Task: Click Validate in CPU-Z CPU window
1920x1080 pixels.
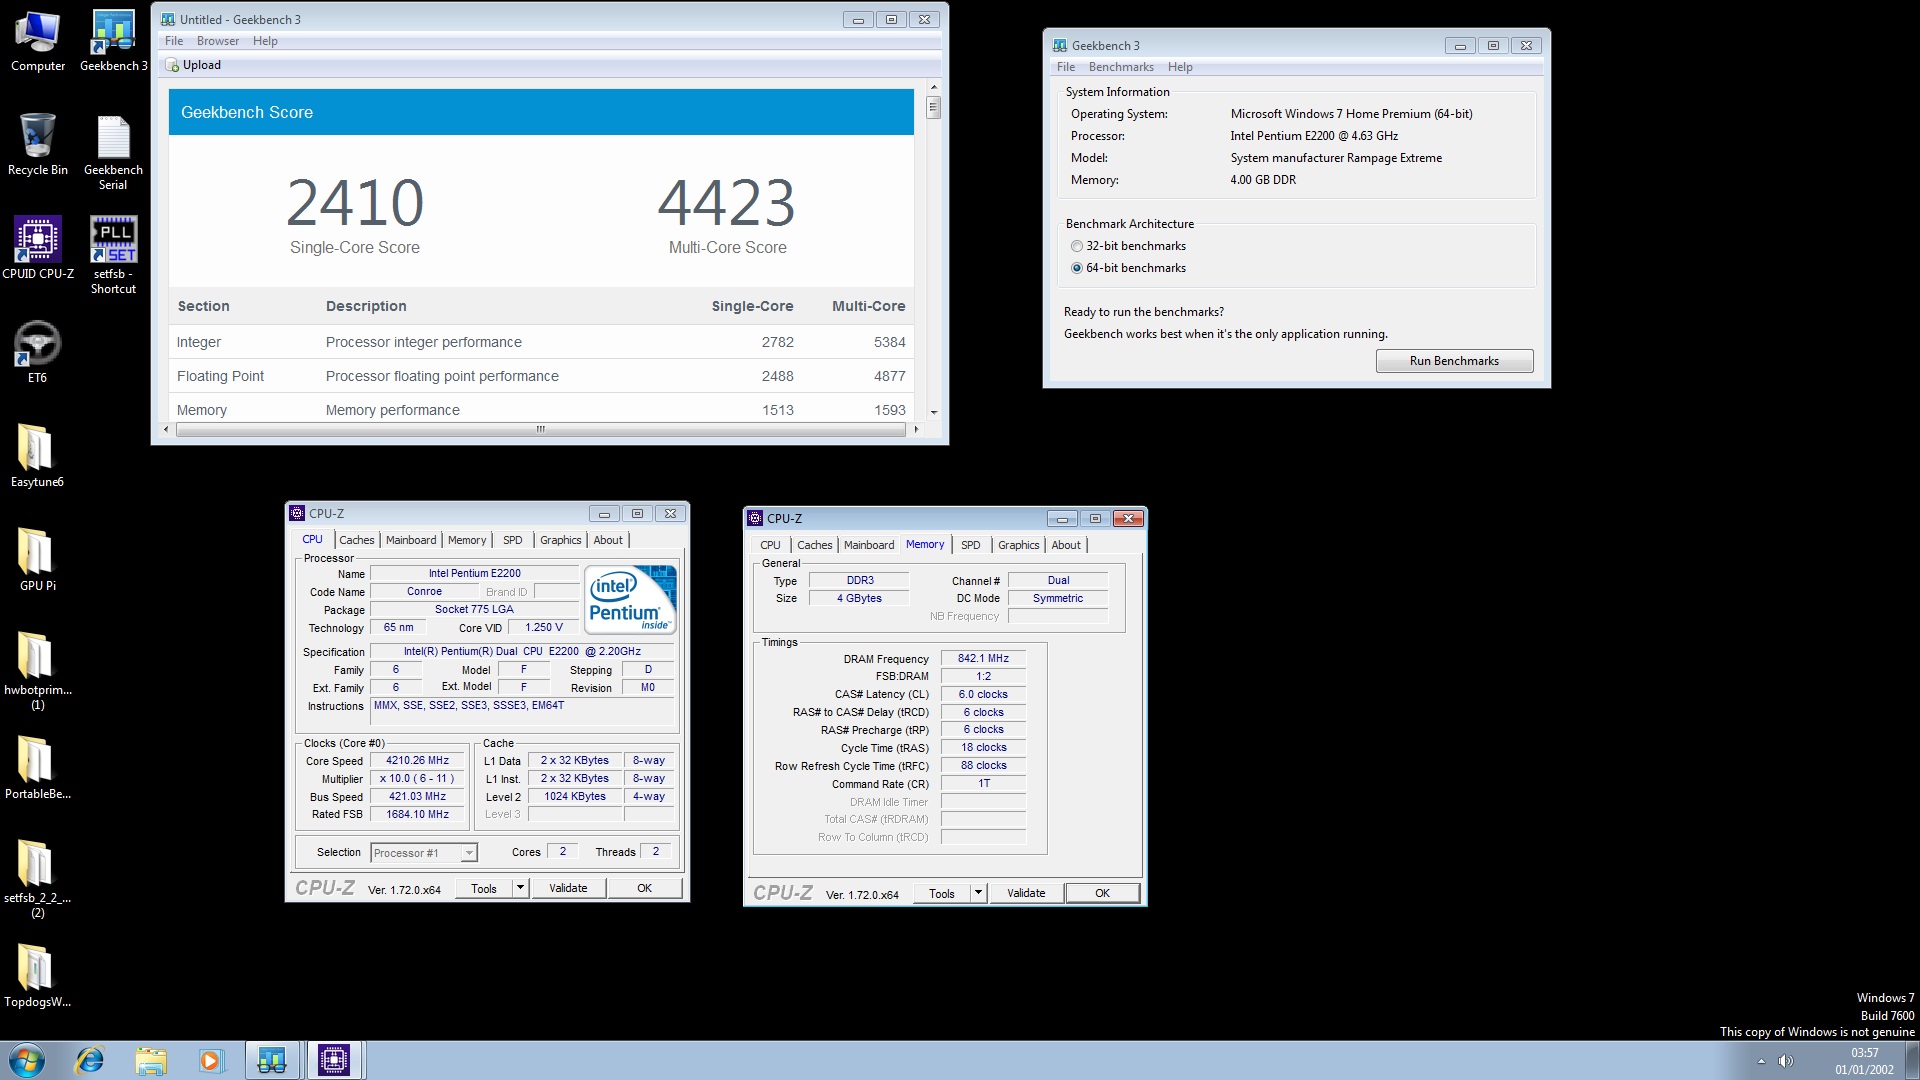Action: 568,888
